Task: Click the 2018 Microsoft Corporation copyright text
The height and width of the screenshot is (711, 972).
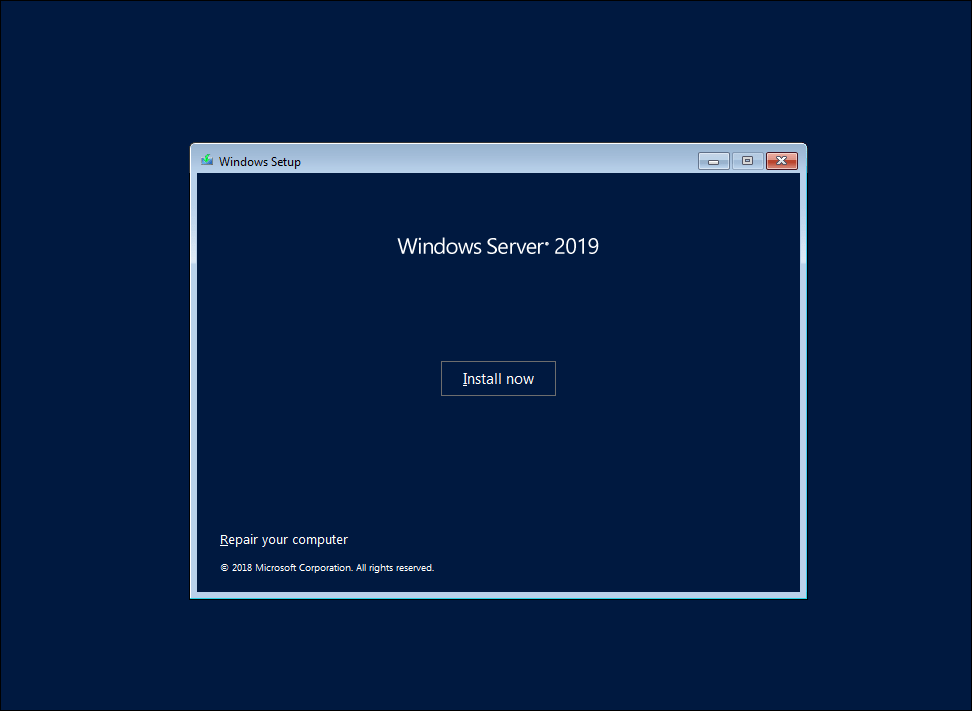Action: point(327,567)
